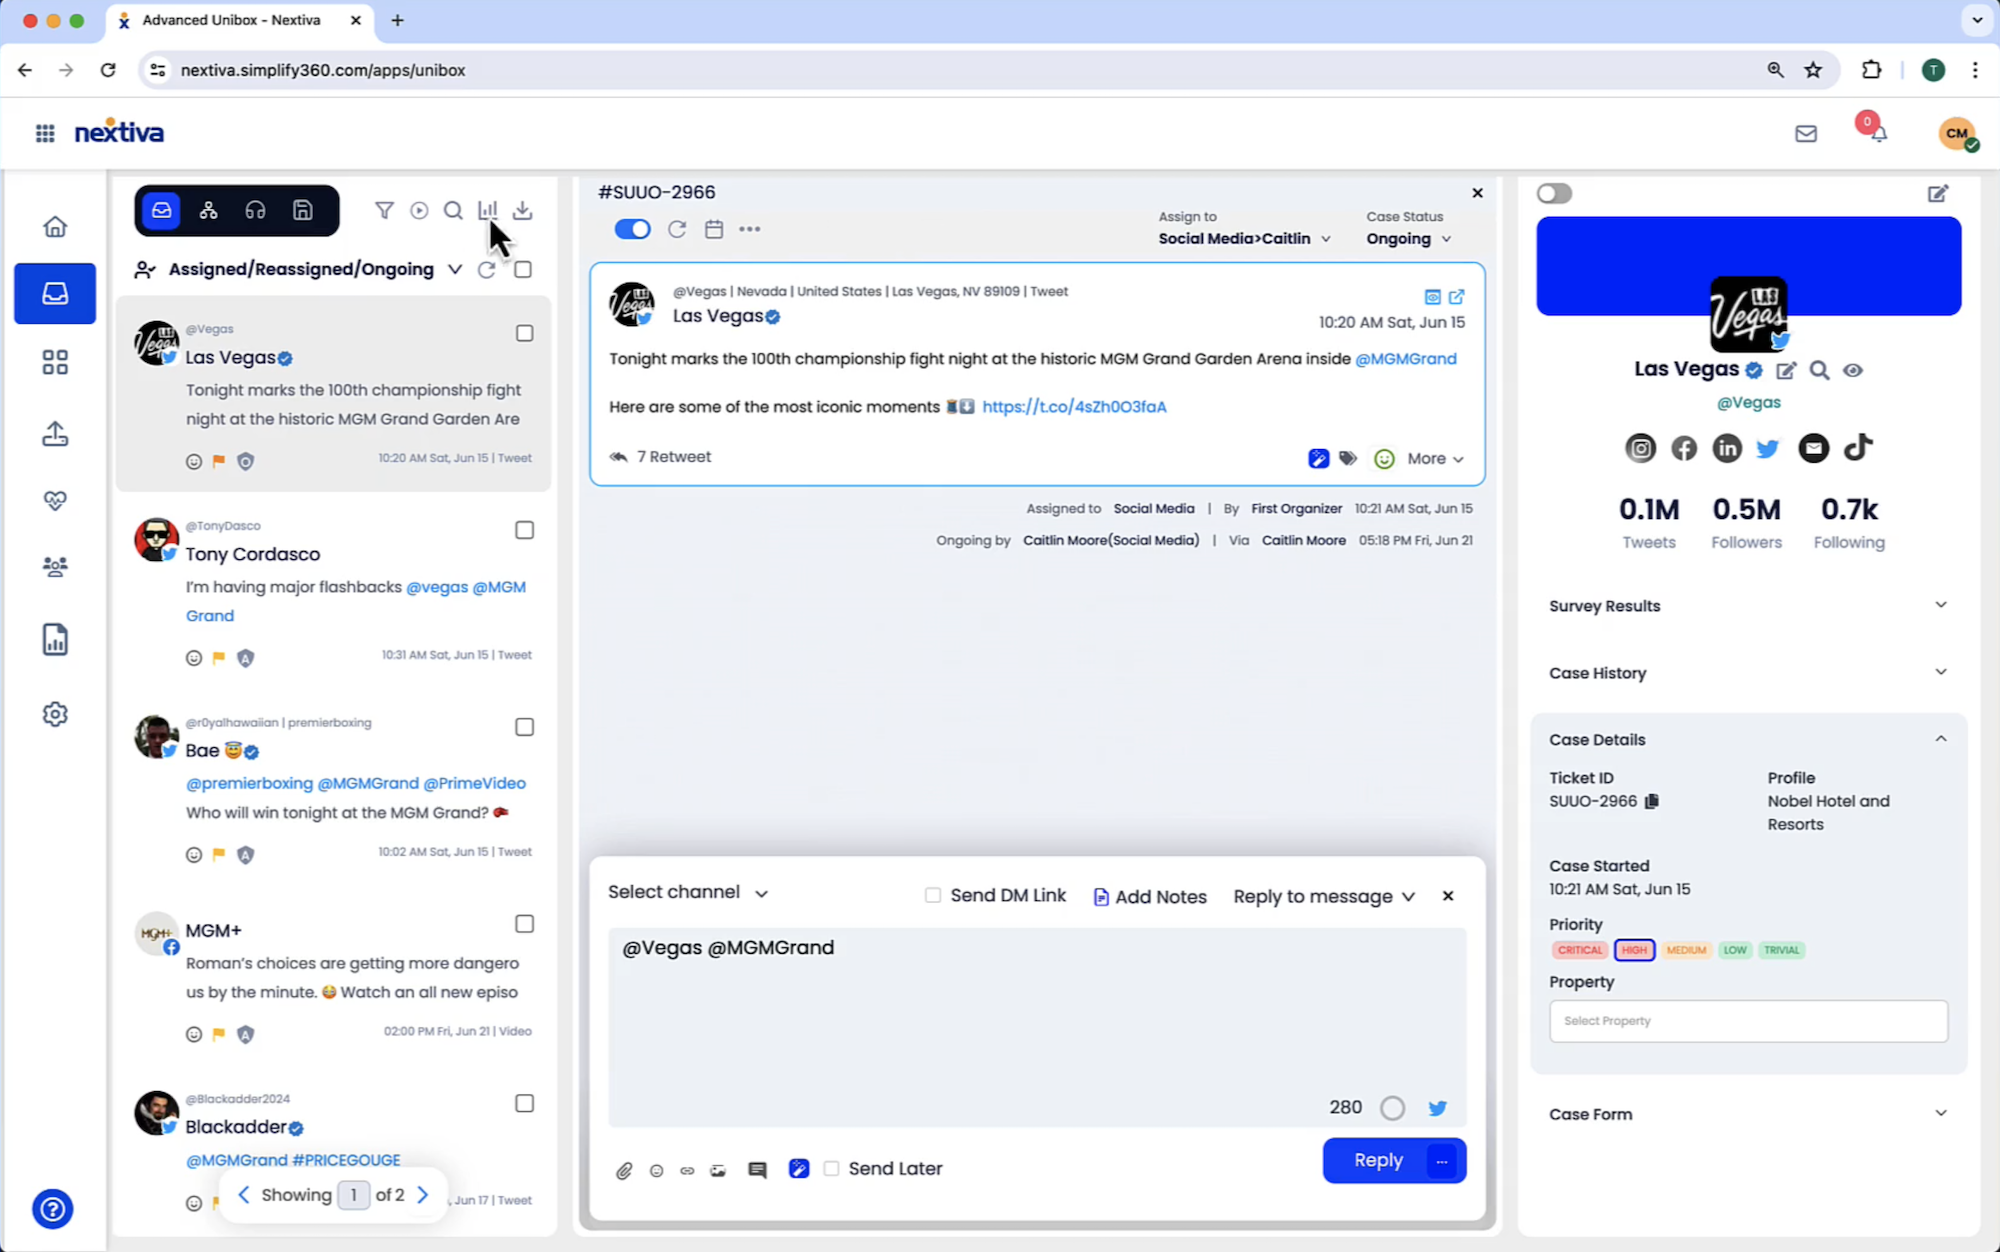Screen dimensions: 2000x1252
Task: Set priority to LOW
Action: pos(1735,950)
